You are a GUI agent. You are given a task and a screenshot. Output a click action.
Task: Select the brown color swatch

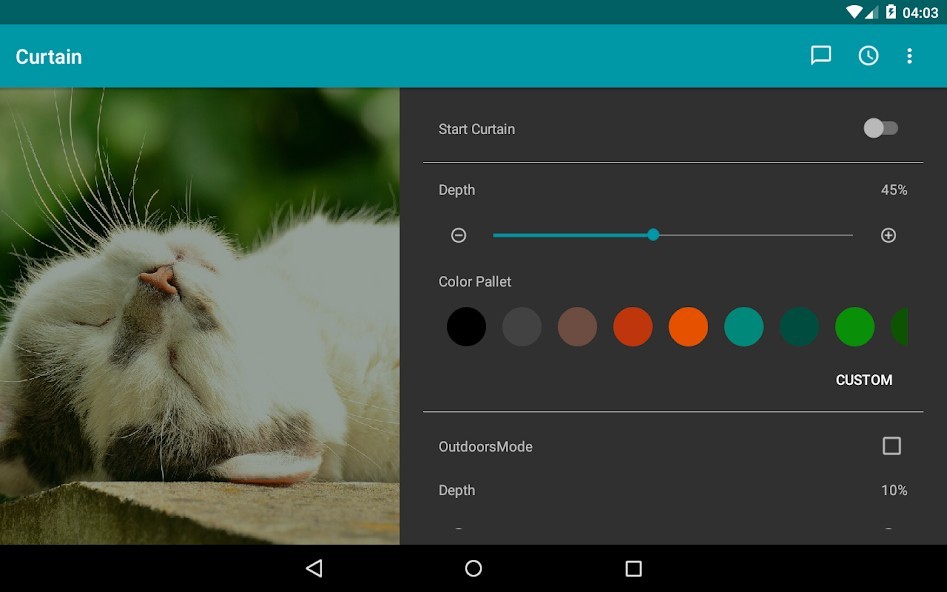point(577,327)
